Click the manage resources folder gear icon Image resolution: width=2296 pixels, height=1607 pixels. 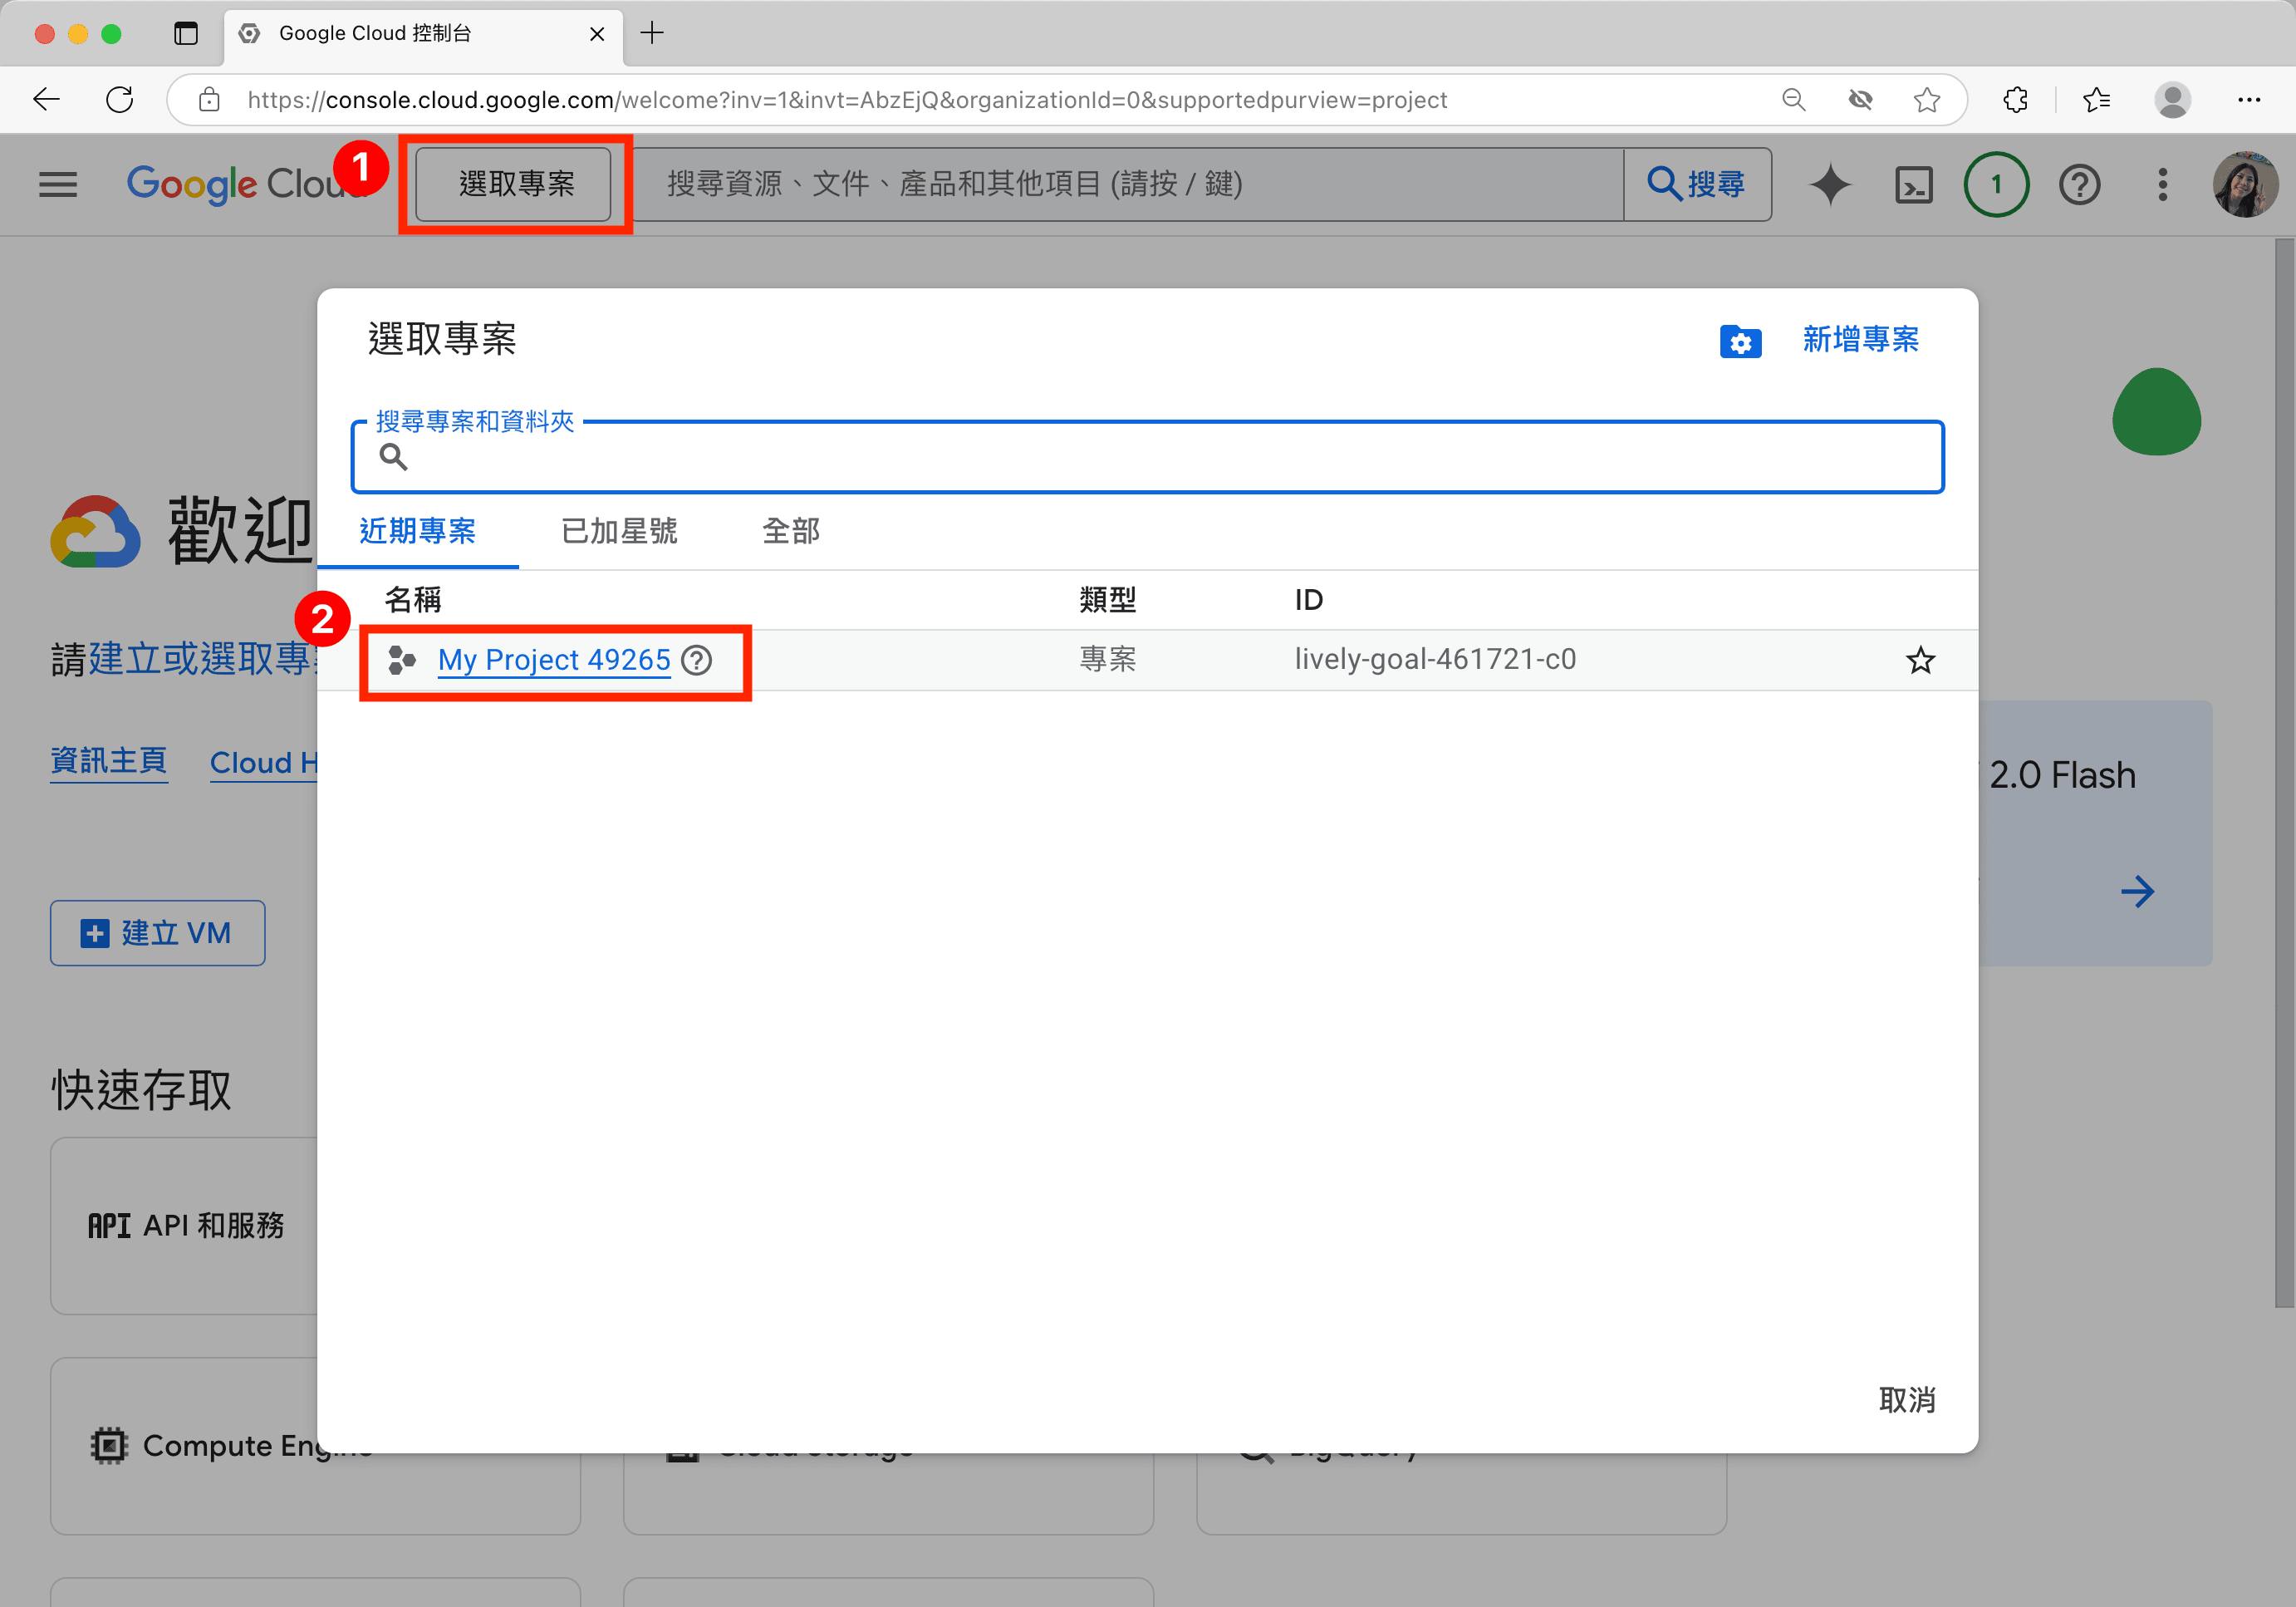(x=1740, y=341)
